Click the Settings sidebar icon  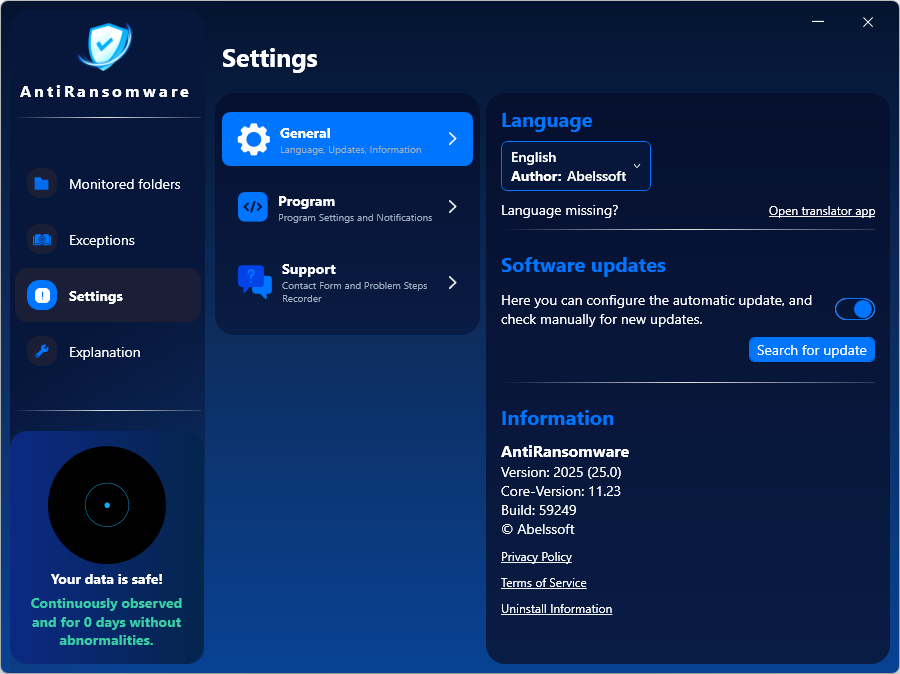pyautogui.click(x=42, y=295)
